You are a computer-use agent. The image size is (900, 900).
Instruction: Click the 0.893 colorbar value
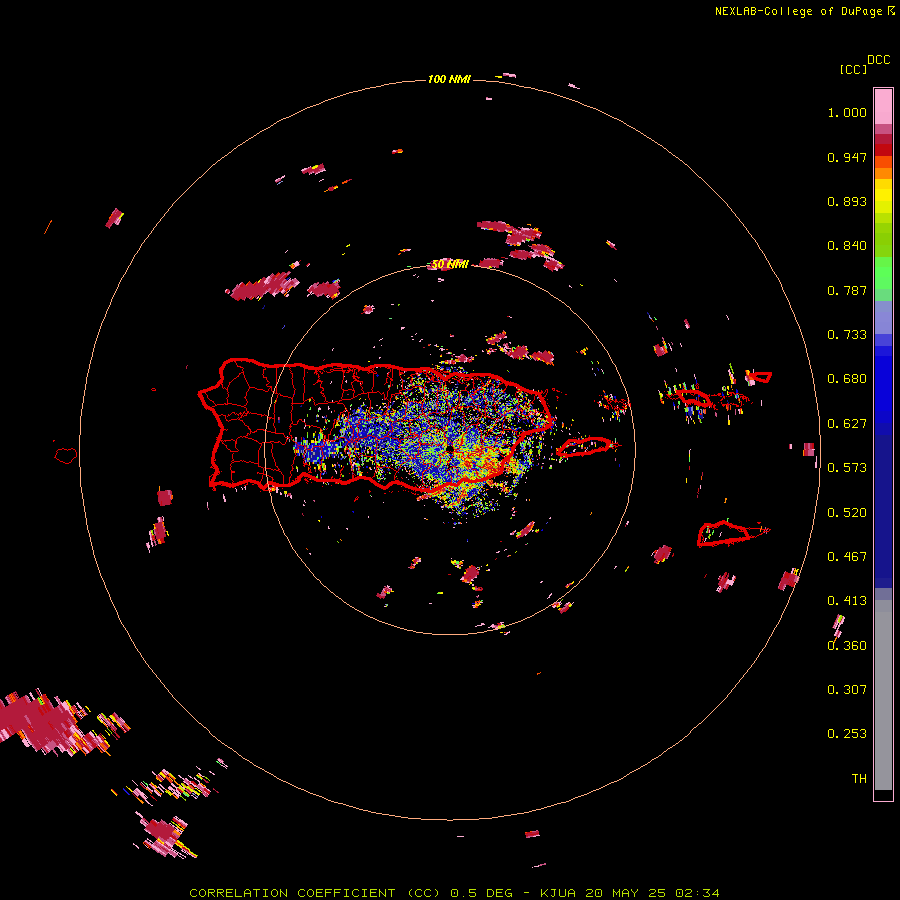point(847,201)
